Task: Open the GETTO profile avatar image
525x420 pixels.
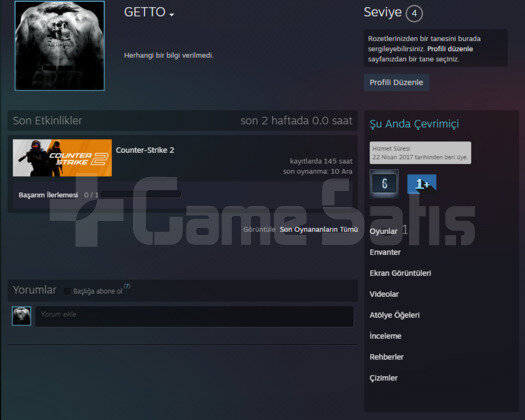Action: pos(60,46)
